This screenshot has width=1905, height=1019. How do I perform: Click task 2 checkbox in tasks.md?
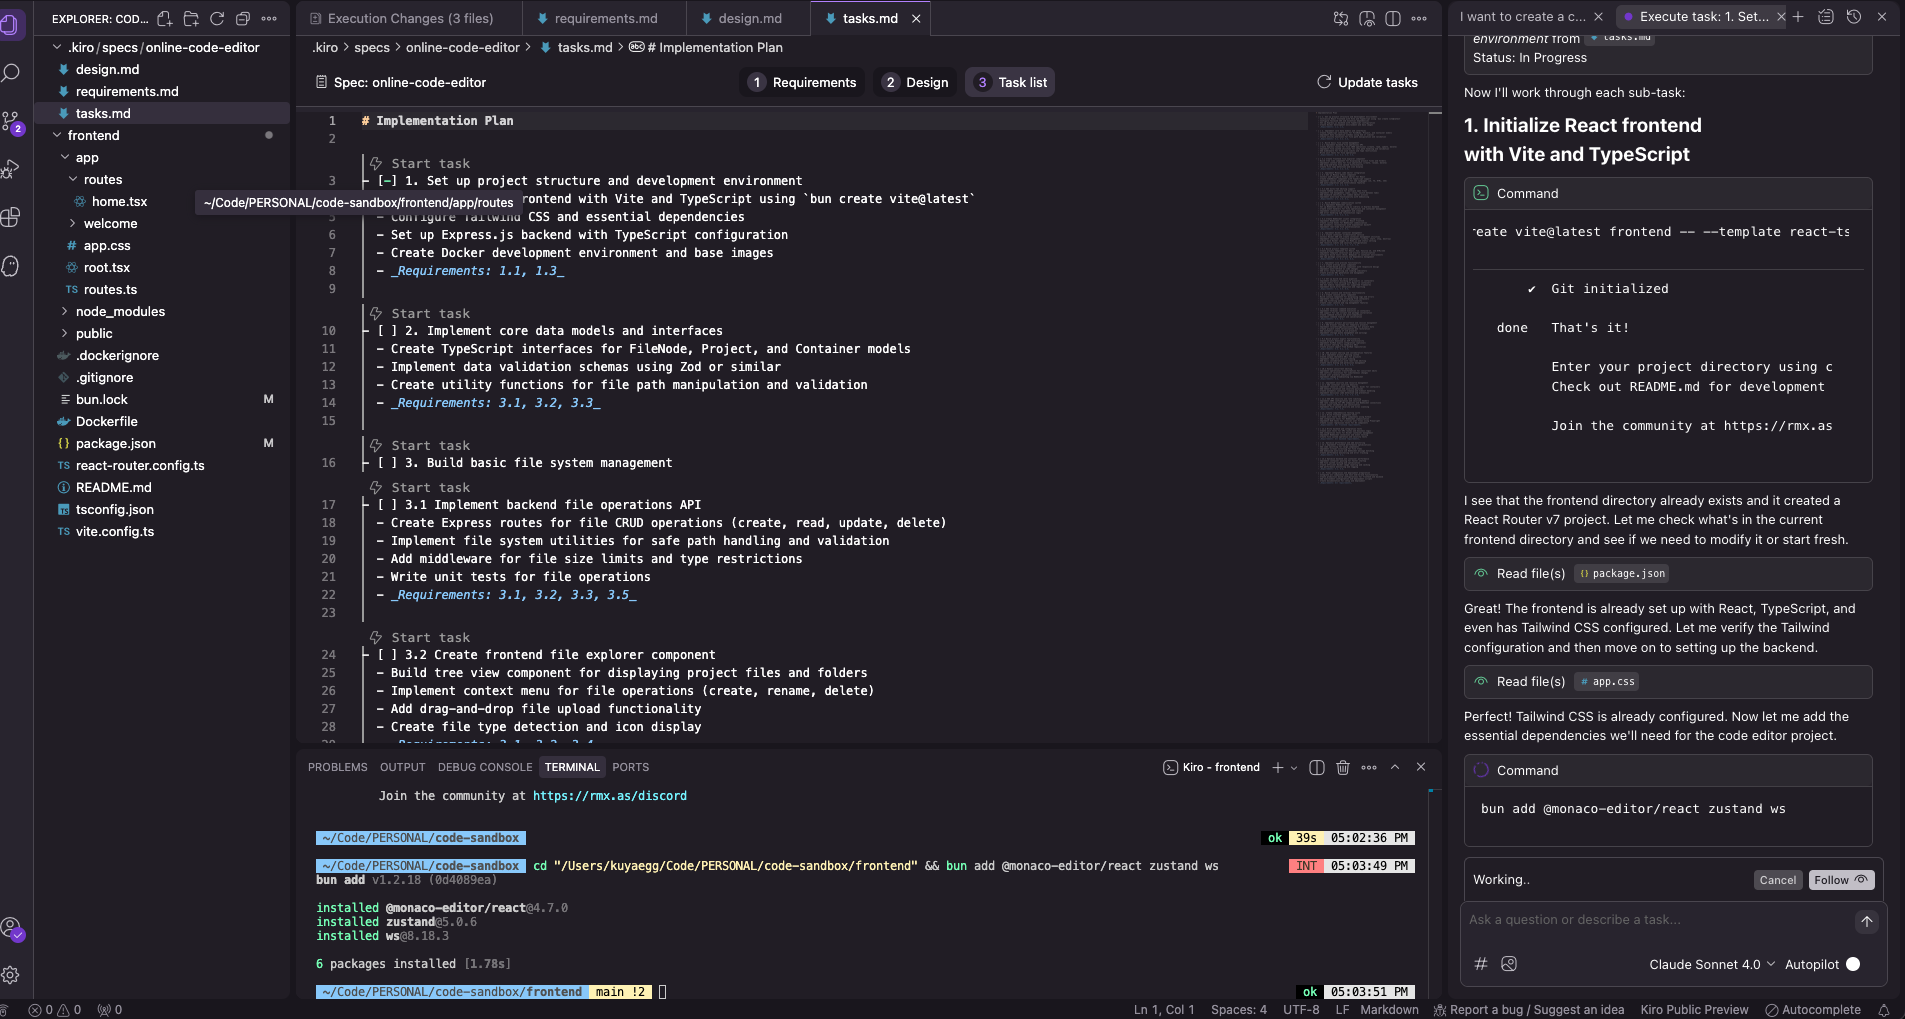point(386,330)
